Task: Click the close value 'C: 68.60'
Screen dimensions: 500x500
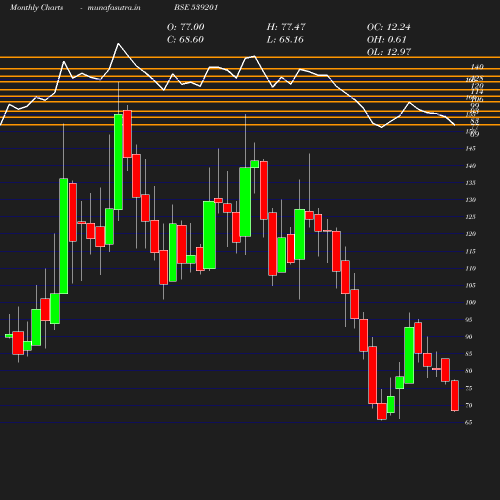Action: (x=185, y=39)
